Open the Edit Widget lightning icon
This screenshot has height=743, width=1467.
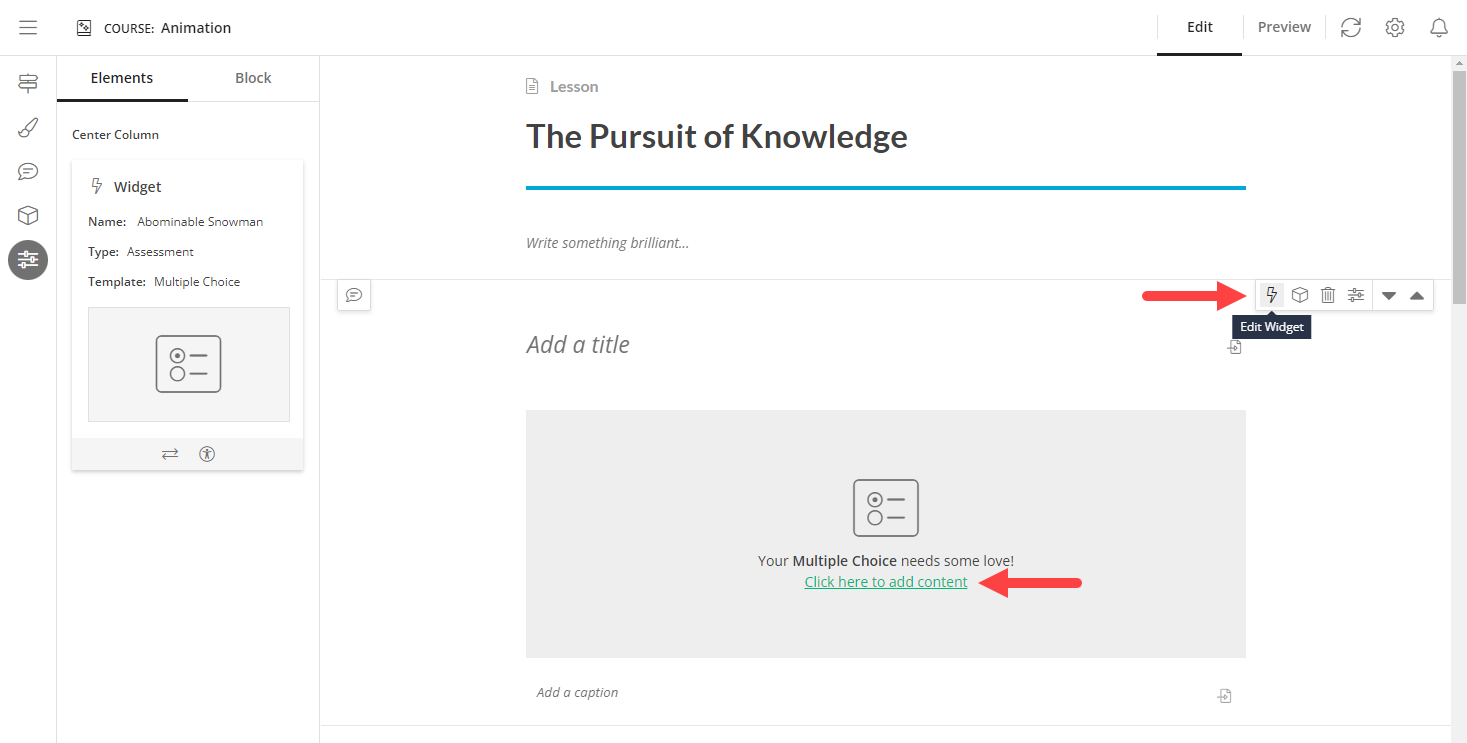coord(1270,294)
